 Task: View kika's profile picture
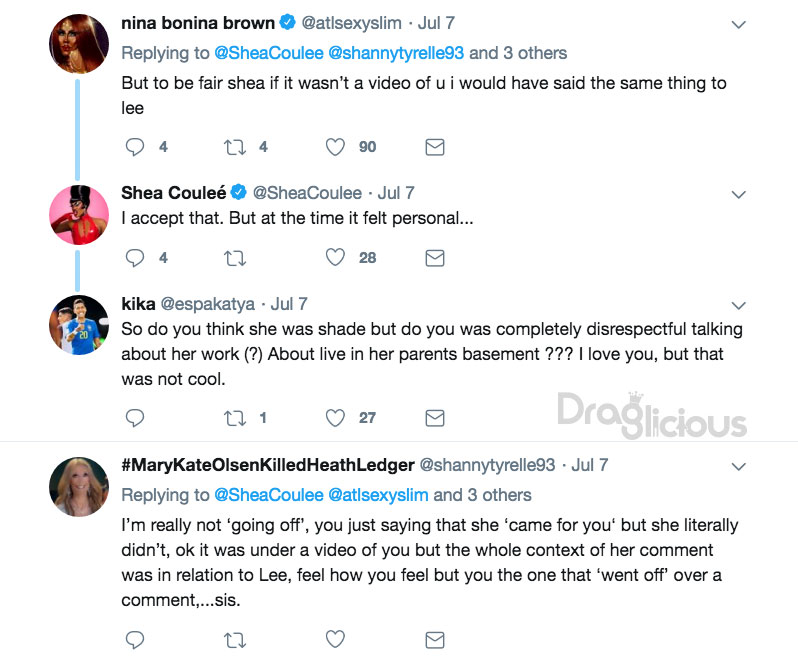[x=79, y=325]
